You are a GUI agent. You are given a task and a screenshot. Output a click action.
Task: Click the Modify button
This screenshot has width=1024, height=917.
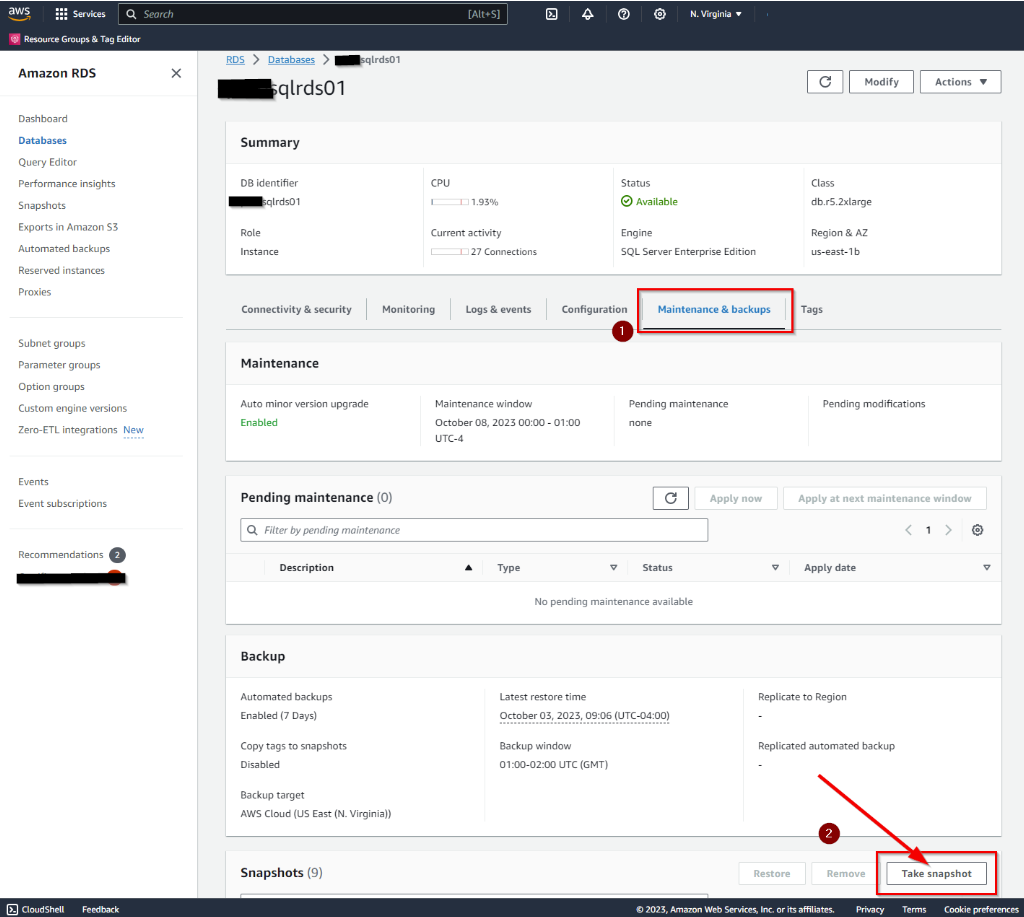pyautogui.click(x=881, y=82)
